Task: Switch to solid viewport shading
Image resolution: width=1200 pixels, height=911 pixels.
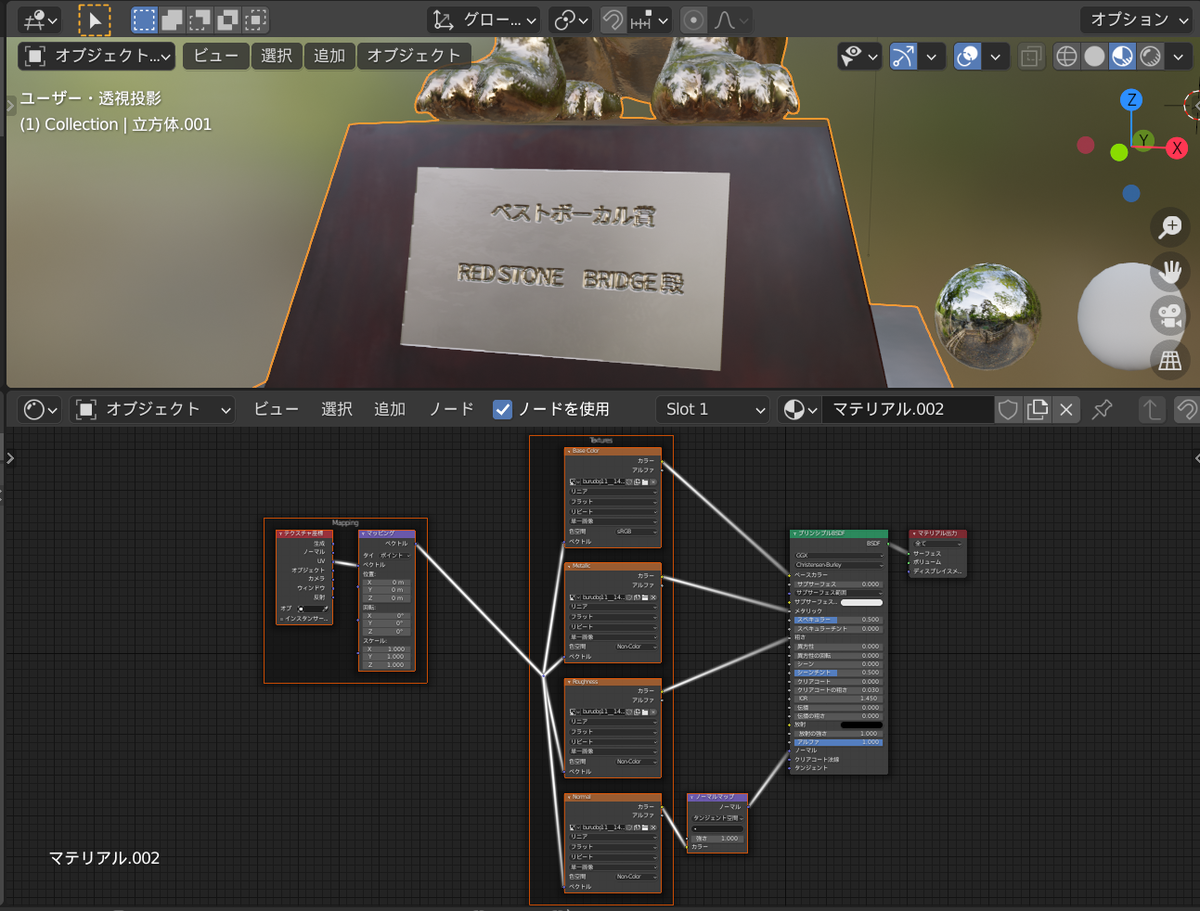Action: click(x=1095, y=57)
